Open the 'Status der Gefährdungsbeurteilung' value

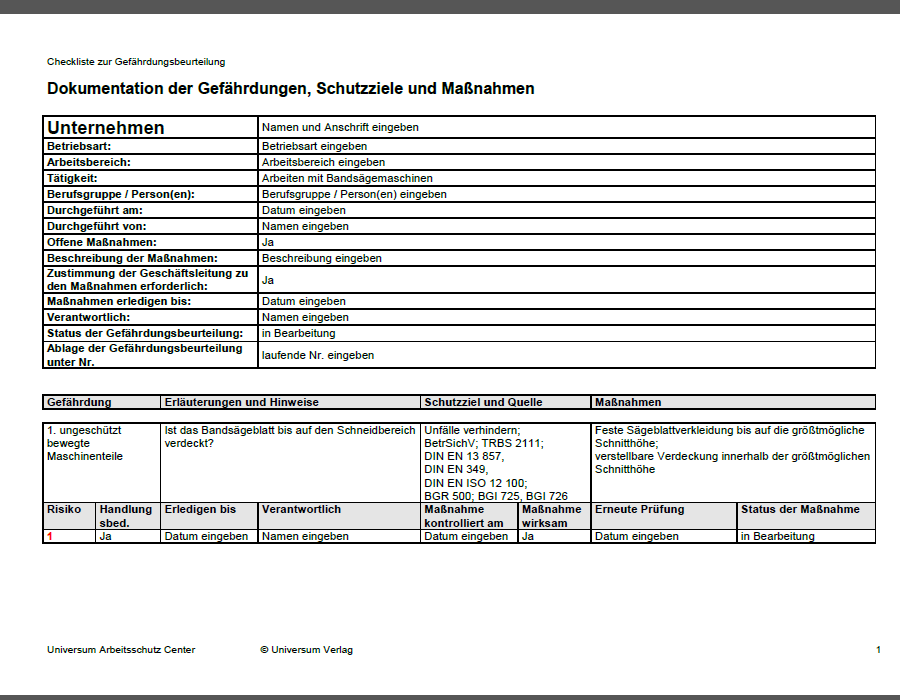(567, 334)
